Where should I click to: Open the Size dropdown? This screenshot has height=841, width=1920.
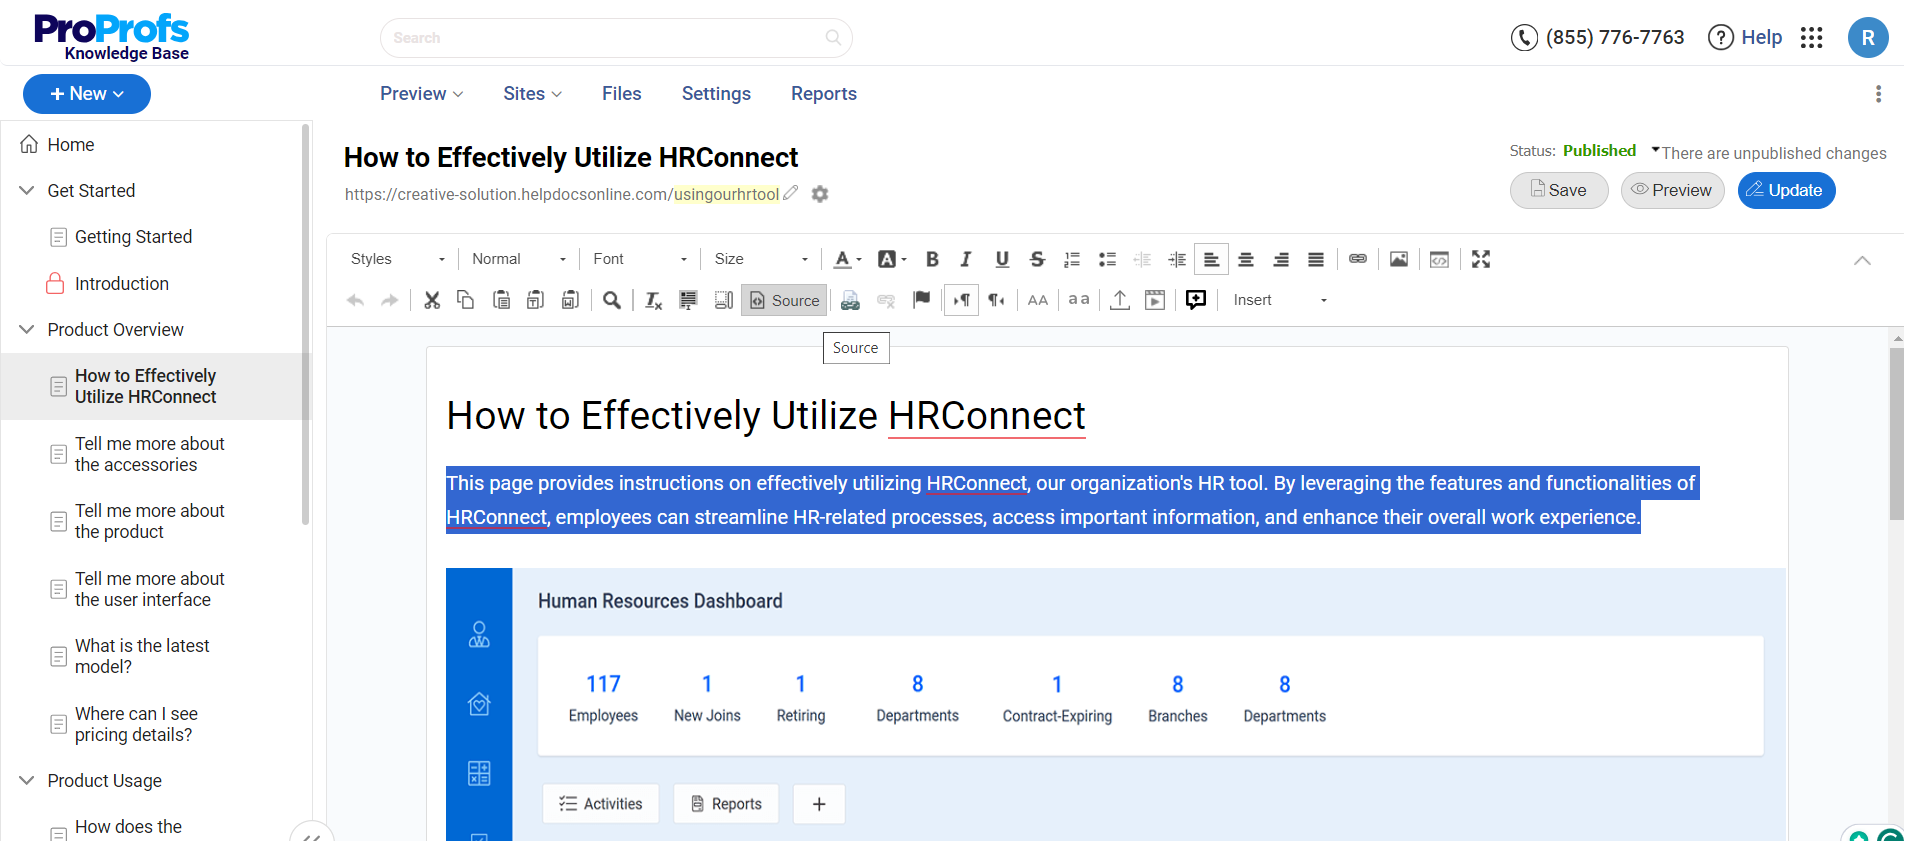coord(761,259)
